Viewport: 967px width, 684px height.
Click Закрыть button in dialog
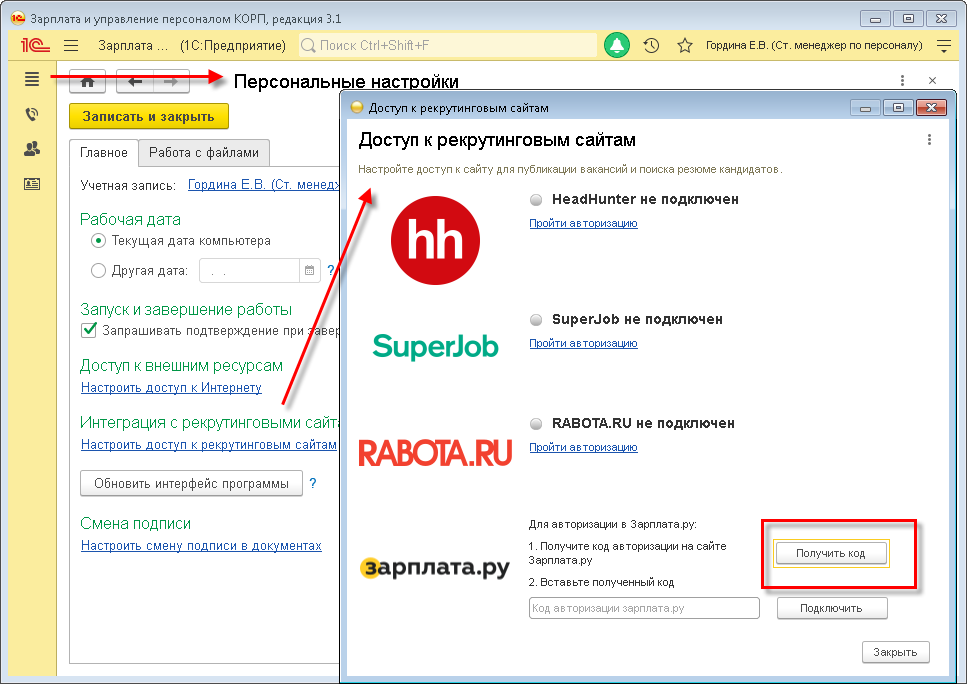point(895,652)
